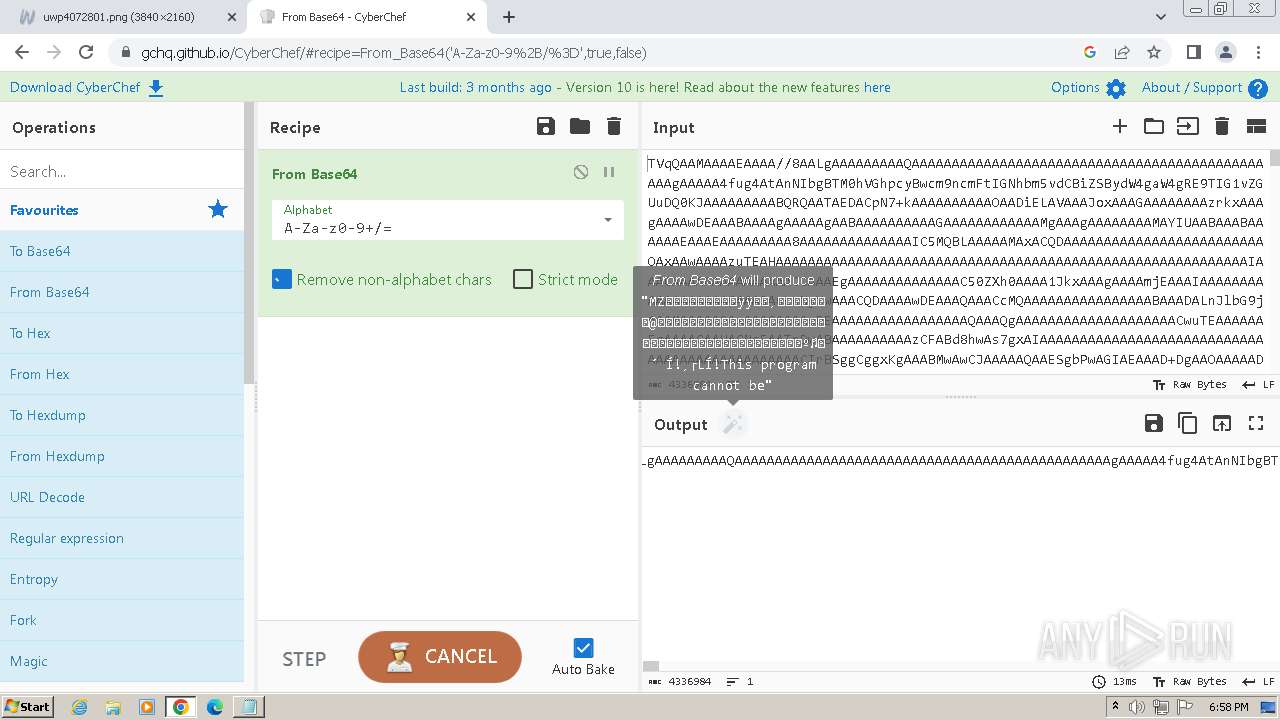
Task: Expand the Alphabet dropdown
Action: [607, 220]
